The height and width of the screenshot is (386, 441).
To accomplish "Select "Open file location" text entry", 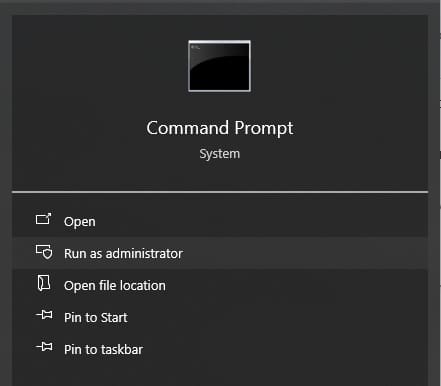I will pos(115,286).
